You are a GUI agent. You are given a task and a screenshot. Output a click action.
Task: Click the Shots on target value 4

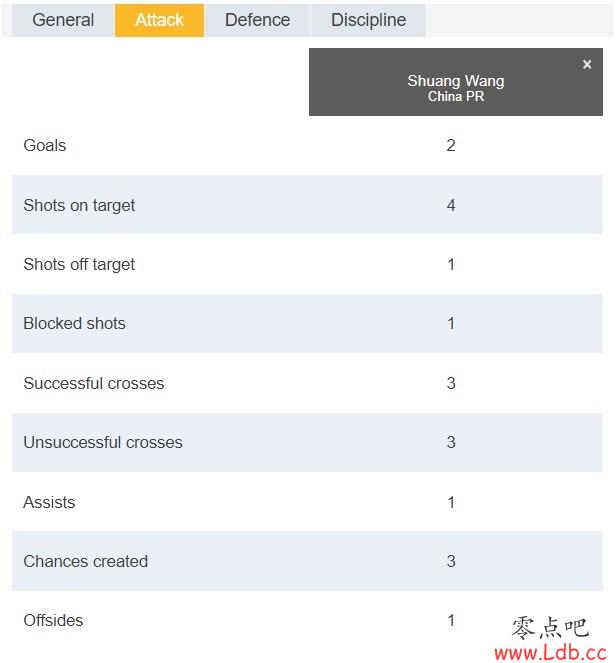coord(451,205)
